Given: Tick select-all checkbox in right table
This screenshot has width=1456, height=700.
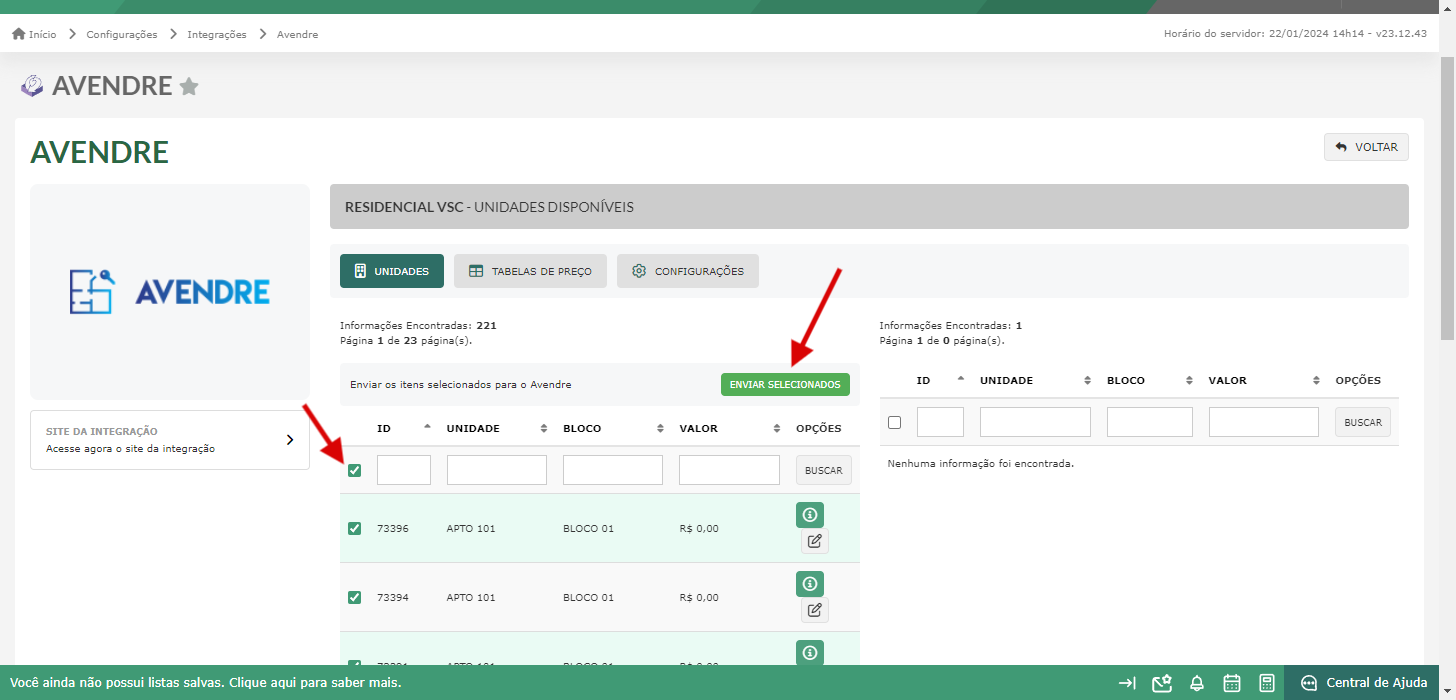Looking at the screenshot, I should pyautogui.click(x=894, y=422).
